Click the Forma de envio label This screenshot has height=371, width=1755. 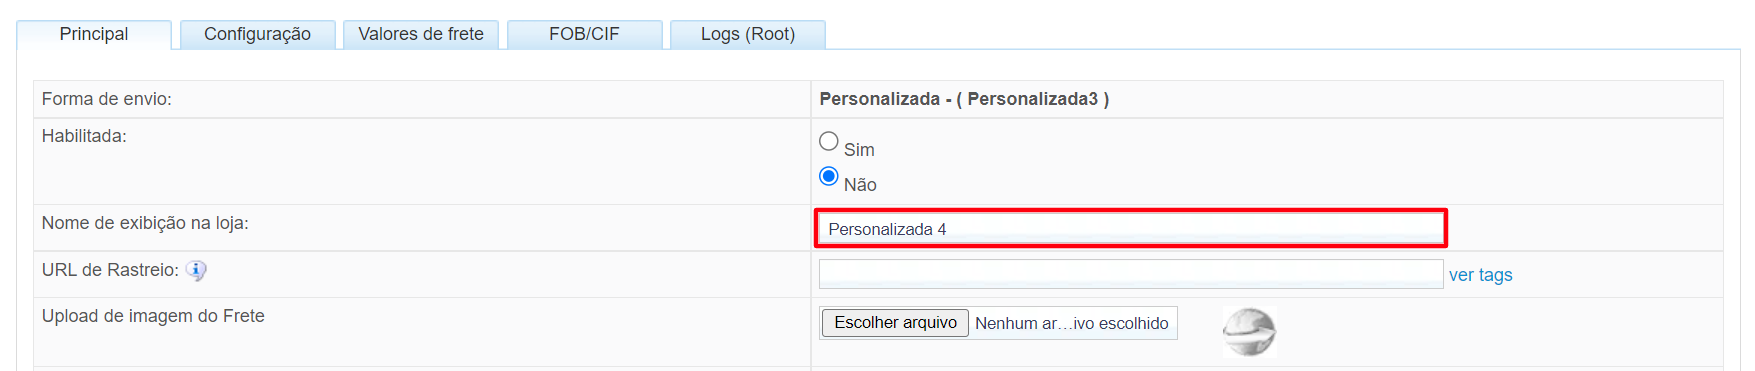[x=107, y=99]
